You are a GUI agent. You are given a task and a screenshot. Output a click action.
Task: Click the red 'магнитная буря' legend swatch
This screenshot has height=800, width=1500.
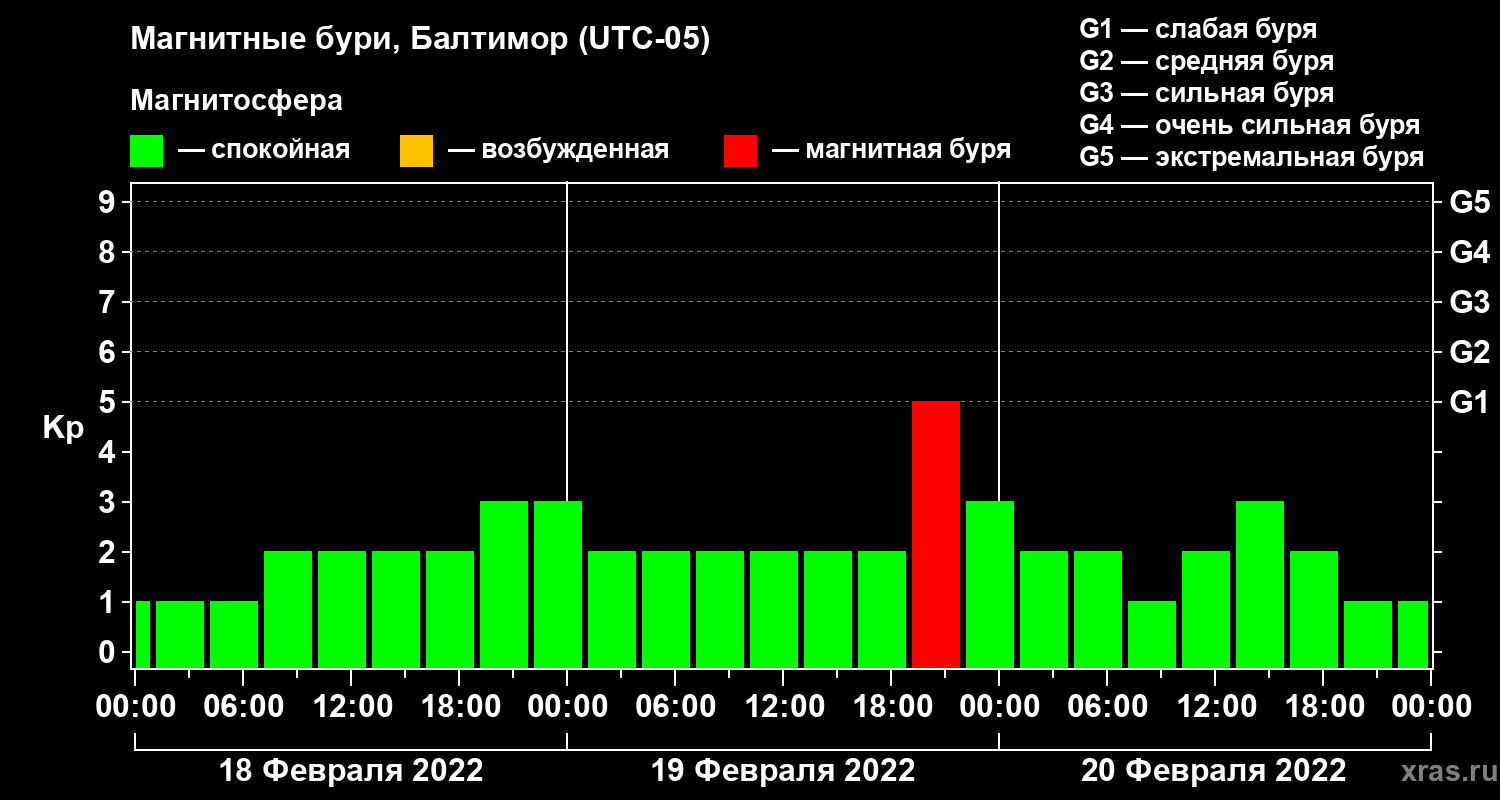[x=740, y=151]
